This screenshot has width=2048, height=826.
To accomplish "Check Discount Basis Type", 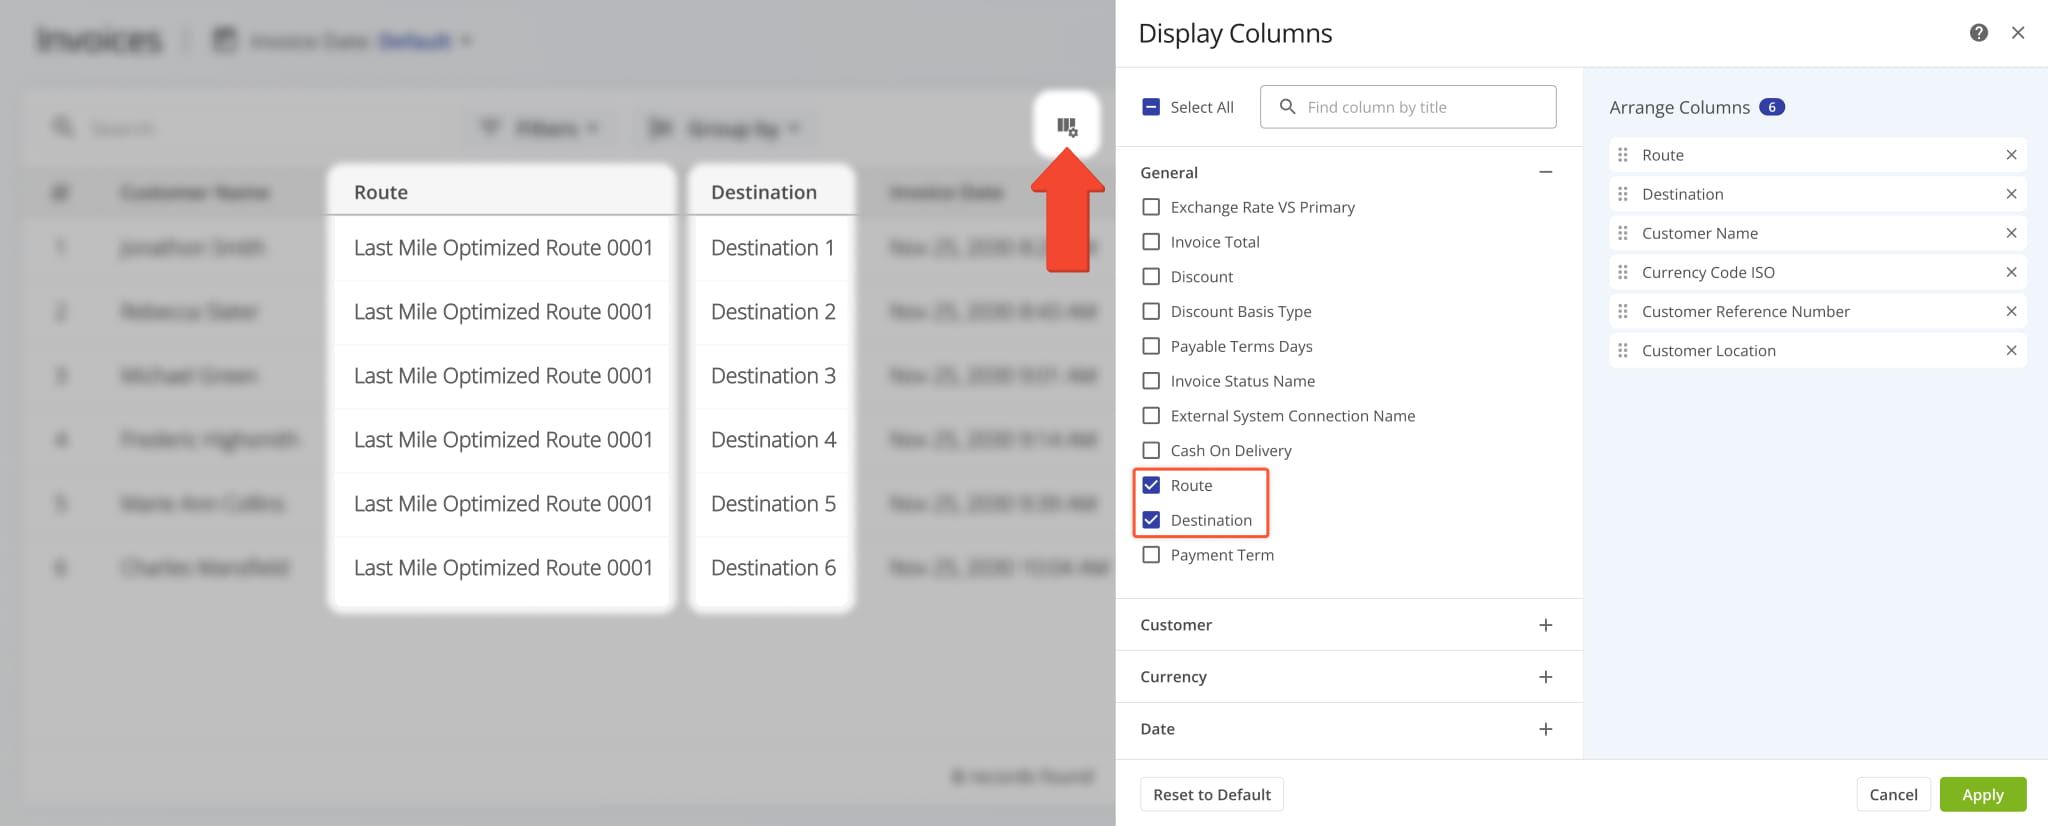I will pos(1151,311).
